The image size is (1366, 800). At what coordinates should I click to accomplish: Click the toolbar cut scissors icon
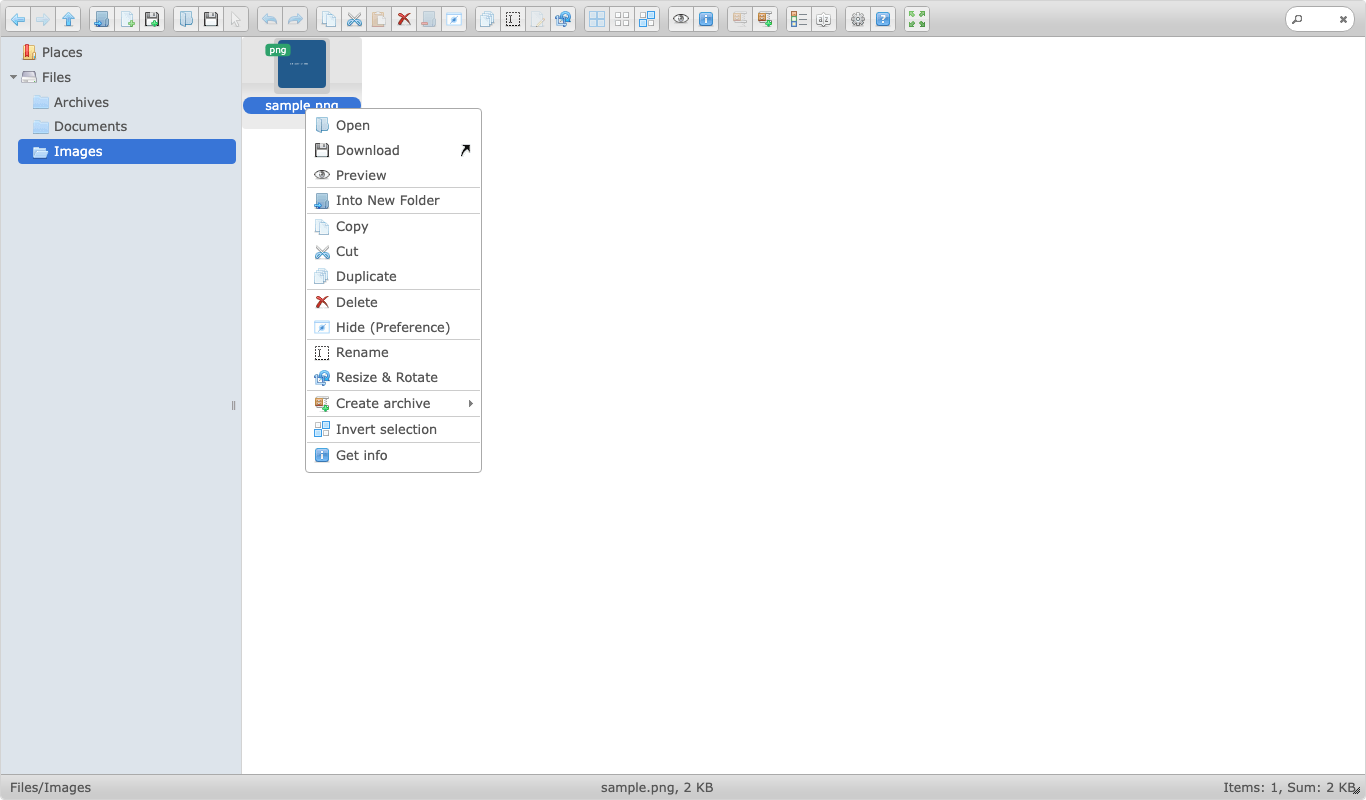click(x=354, y=19)
